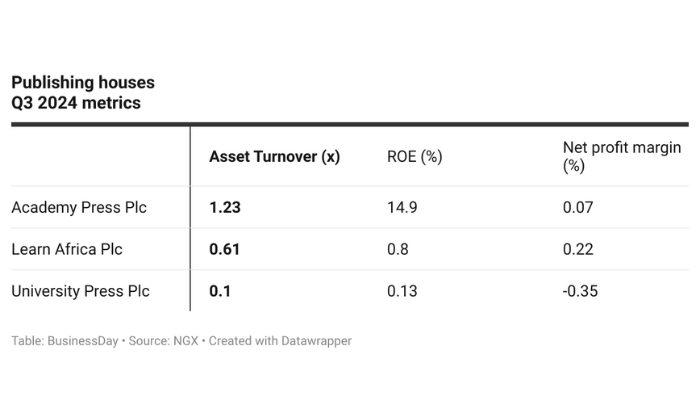
Task: Click the 0.61 asset turnover value
Action: (225, 249)
